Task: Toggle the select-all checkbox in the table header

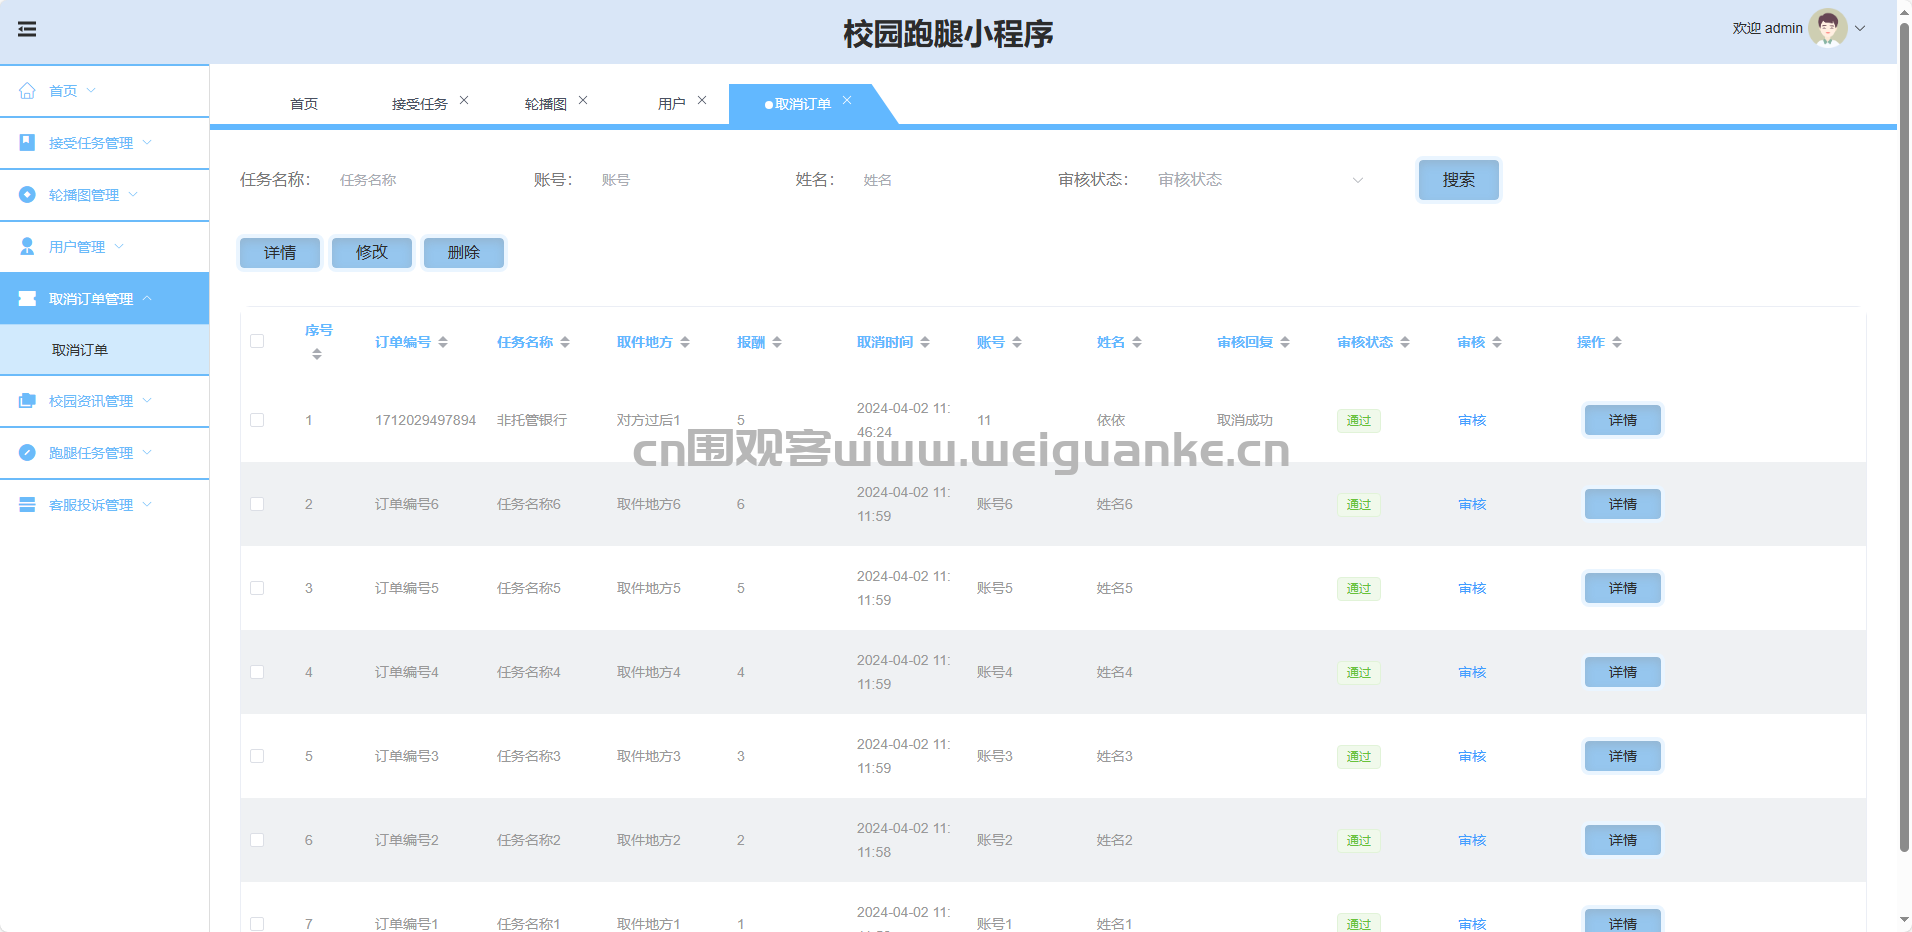Action: pos(257,341)
